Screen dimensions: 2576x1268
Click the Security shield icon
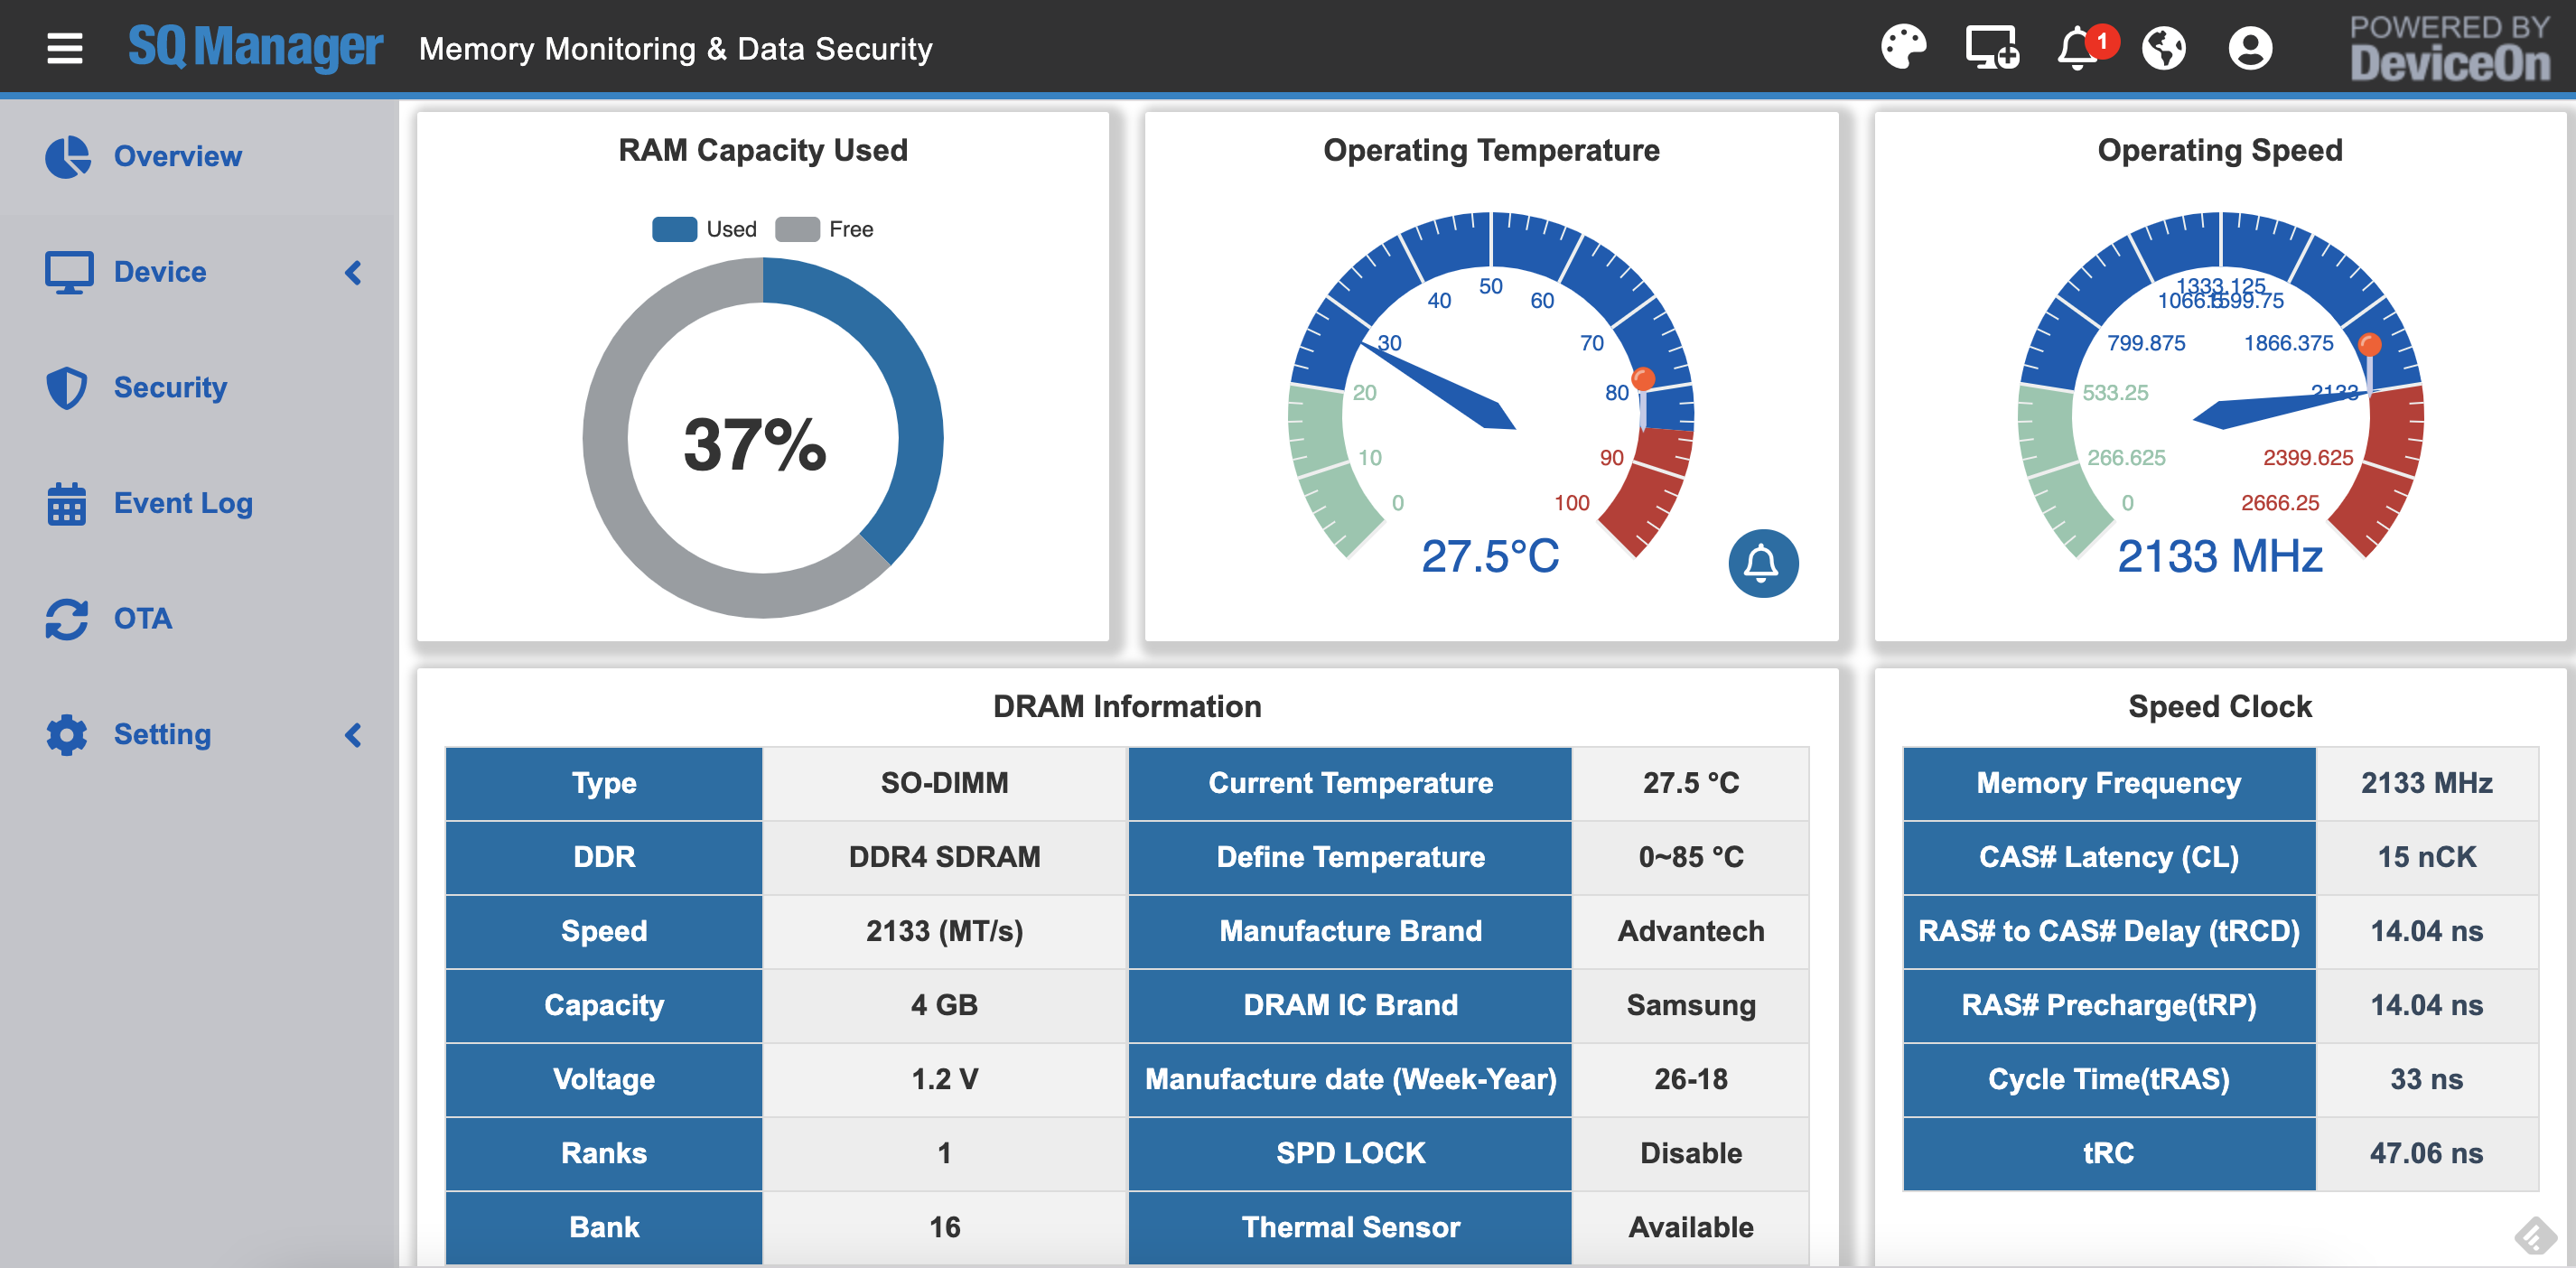(x=67, y=387)
